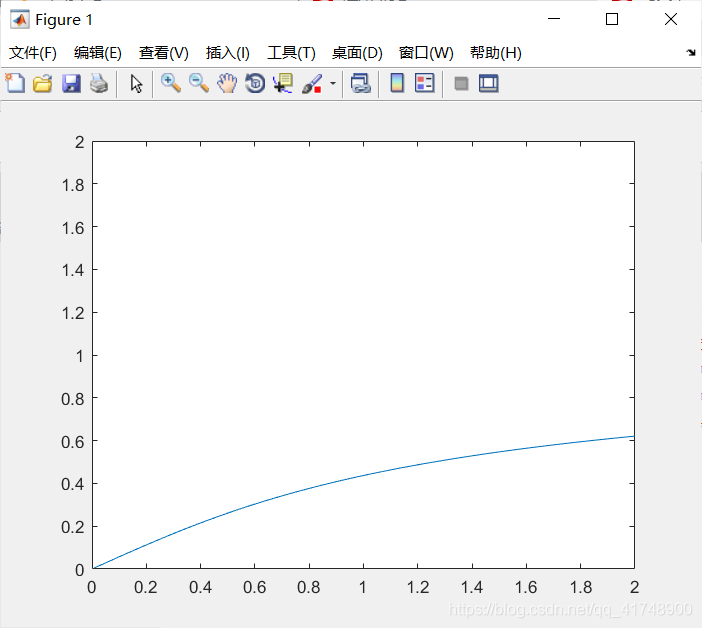Minimize the Figure 1 window
The height and width of the screenshot is (628, 702).
pyautogui.click(x=554, y=19)
